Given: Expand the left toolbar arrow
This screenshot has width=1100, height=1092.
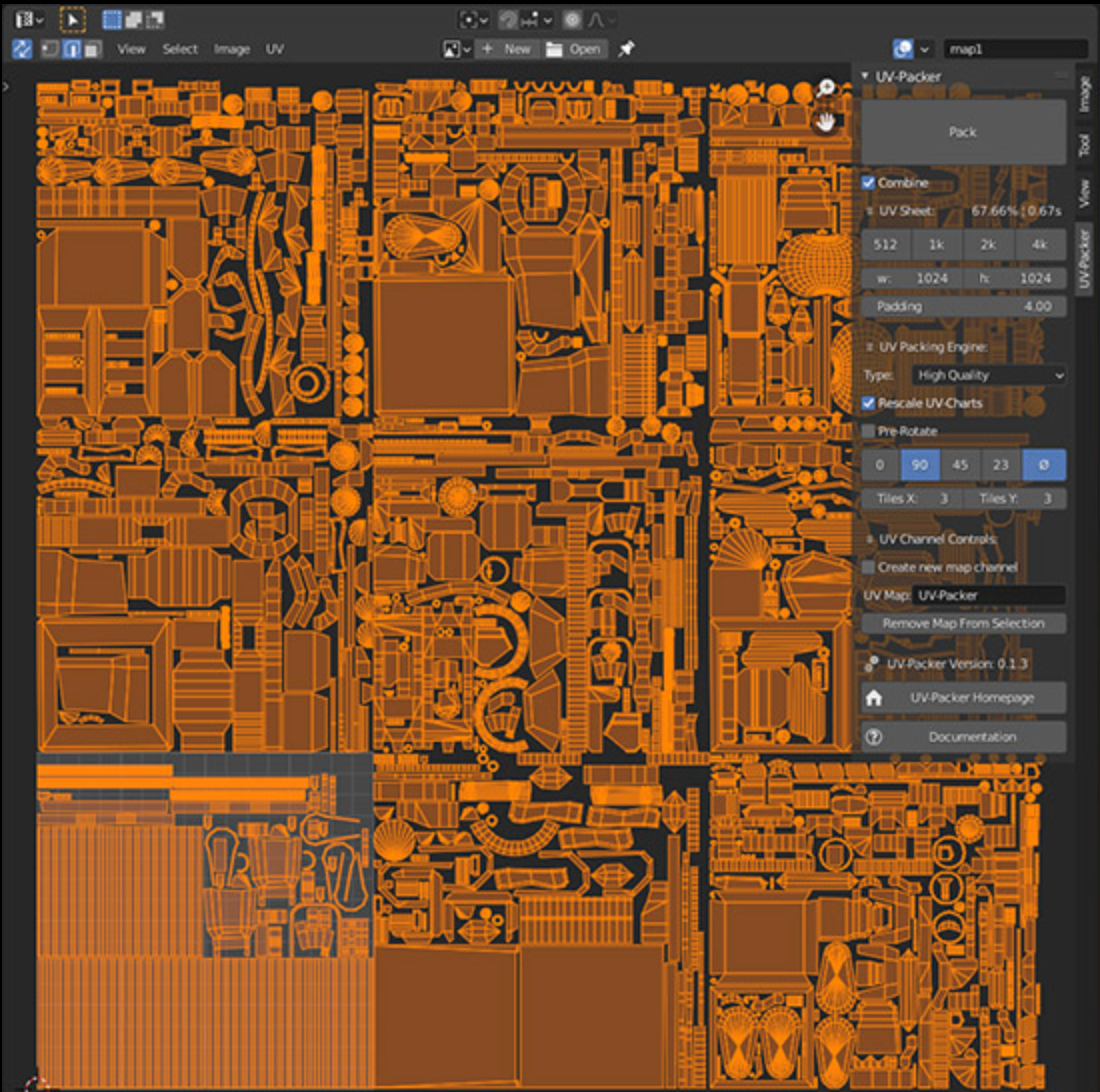Looking at the screenshot, I should [x=6, y=87].
